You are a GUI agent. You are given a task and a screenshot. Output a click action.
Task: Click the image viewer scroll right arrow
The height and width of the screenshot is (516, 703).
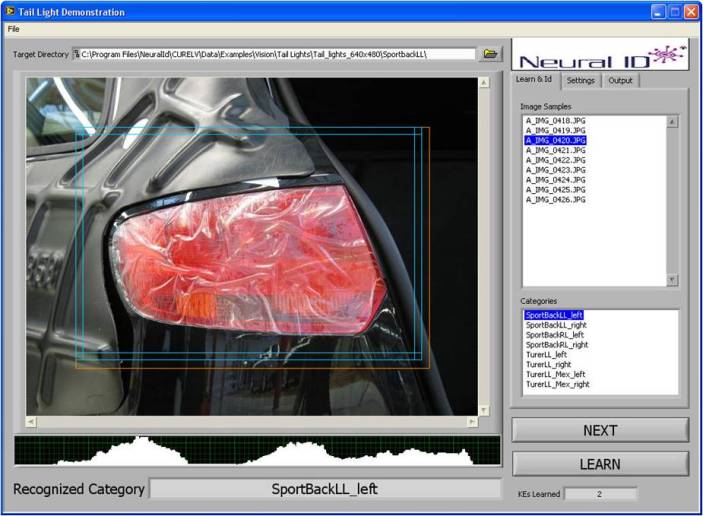(470, 422)
